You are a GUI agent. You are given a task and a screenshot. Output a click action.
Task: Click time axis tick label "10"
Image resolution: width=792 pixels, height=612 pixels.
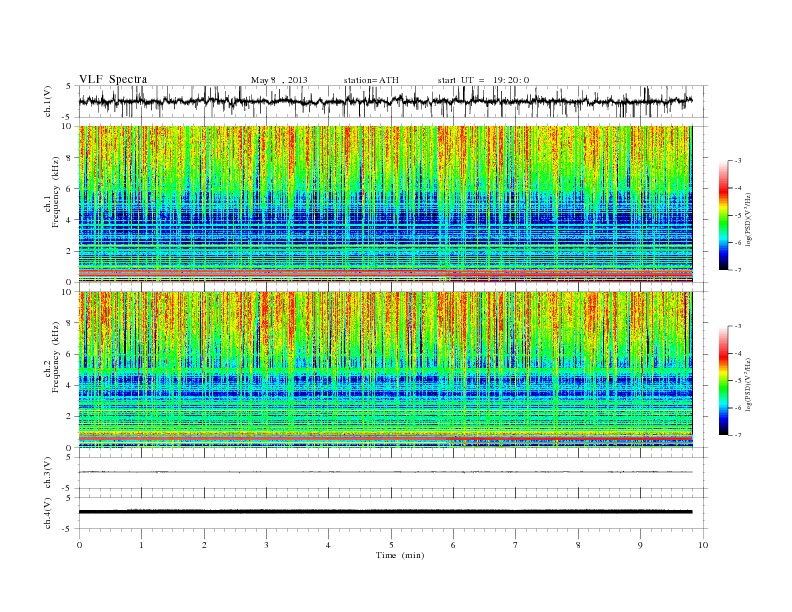click(703, 545)
